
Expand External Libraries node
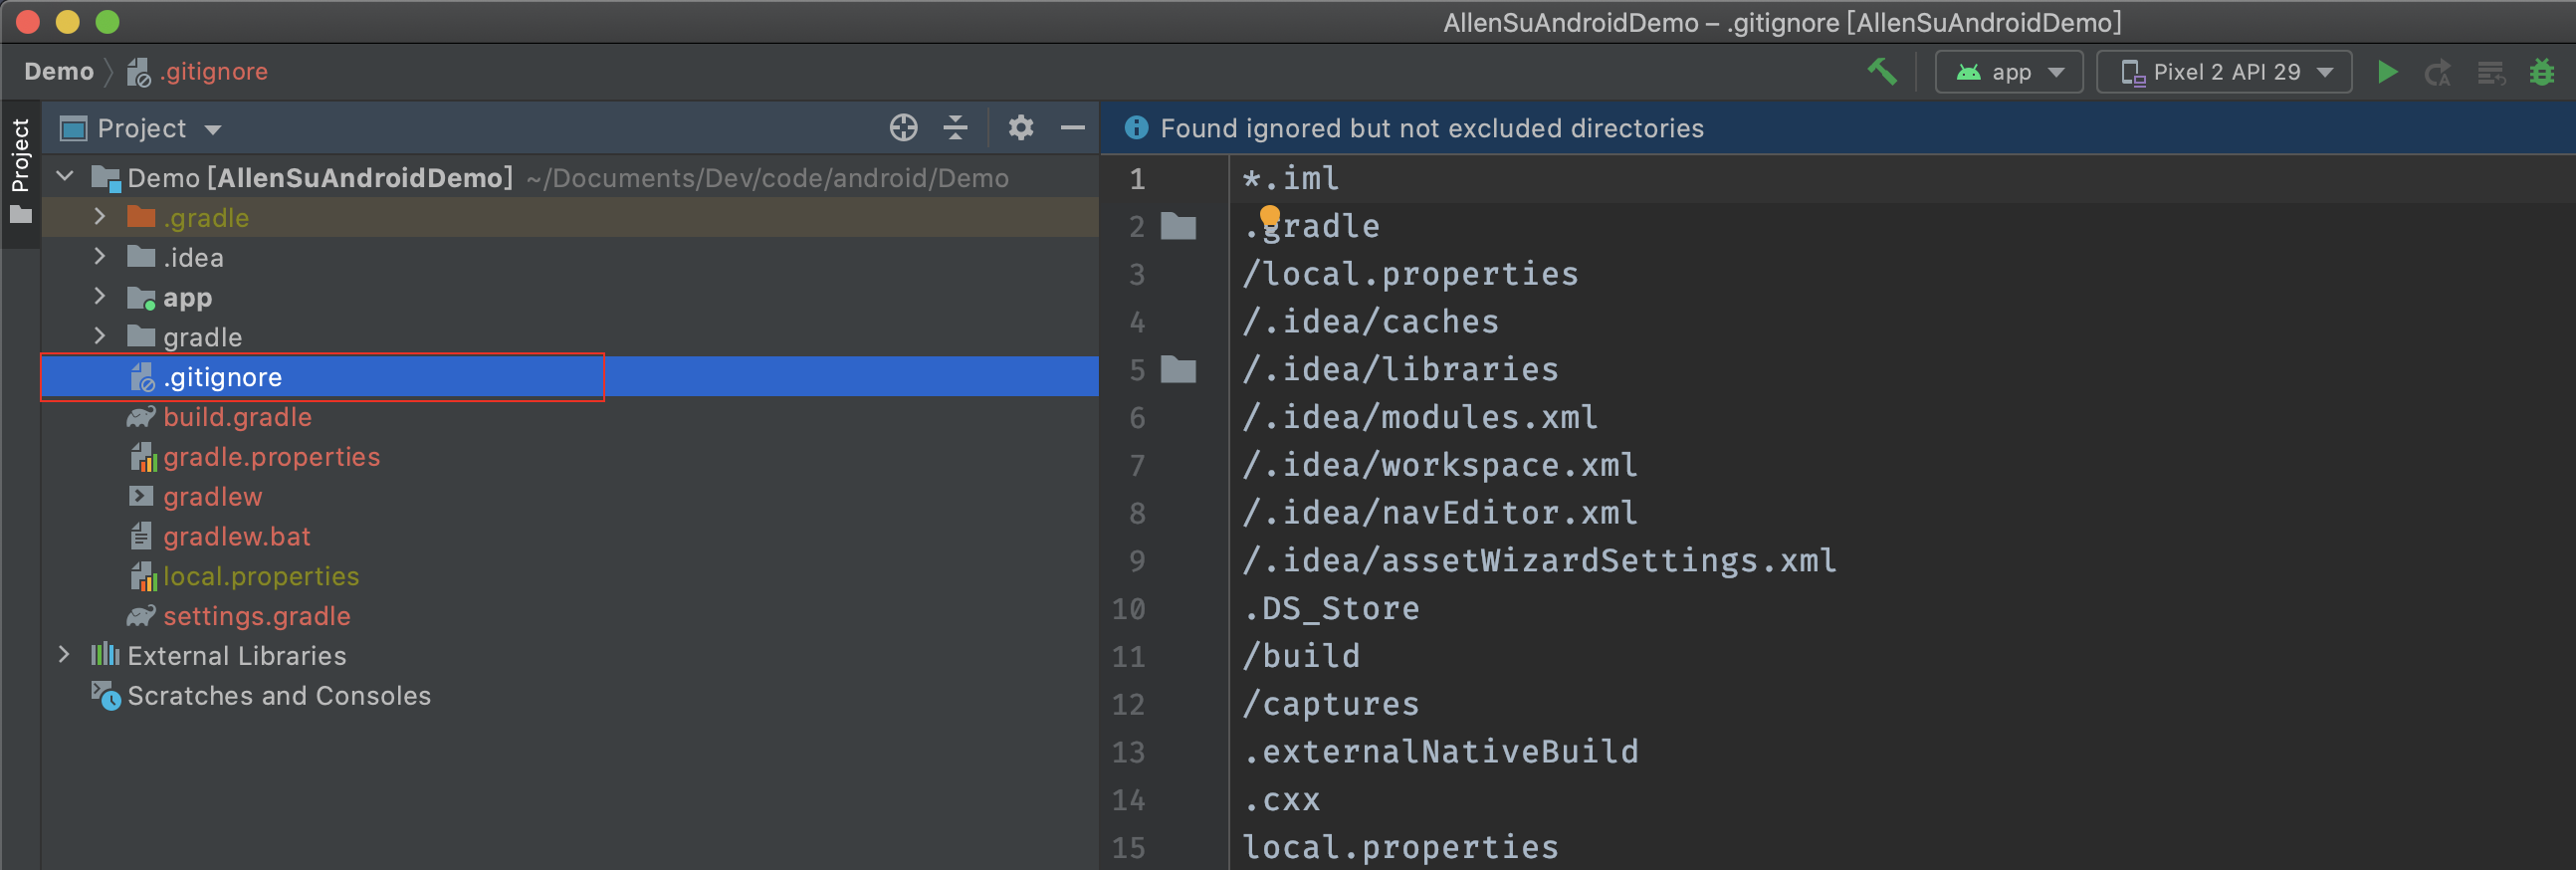(65, 655)
